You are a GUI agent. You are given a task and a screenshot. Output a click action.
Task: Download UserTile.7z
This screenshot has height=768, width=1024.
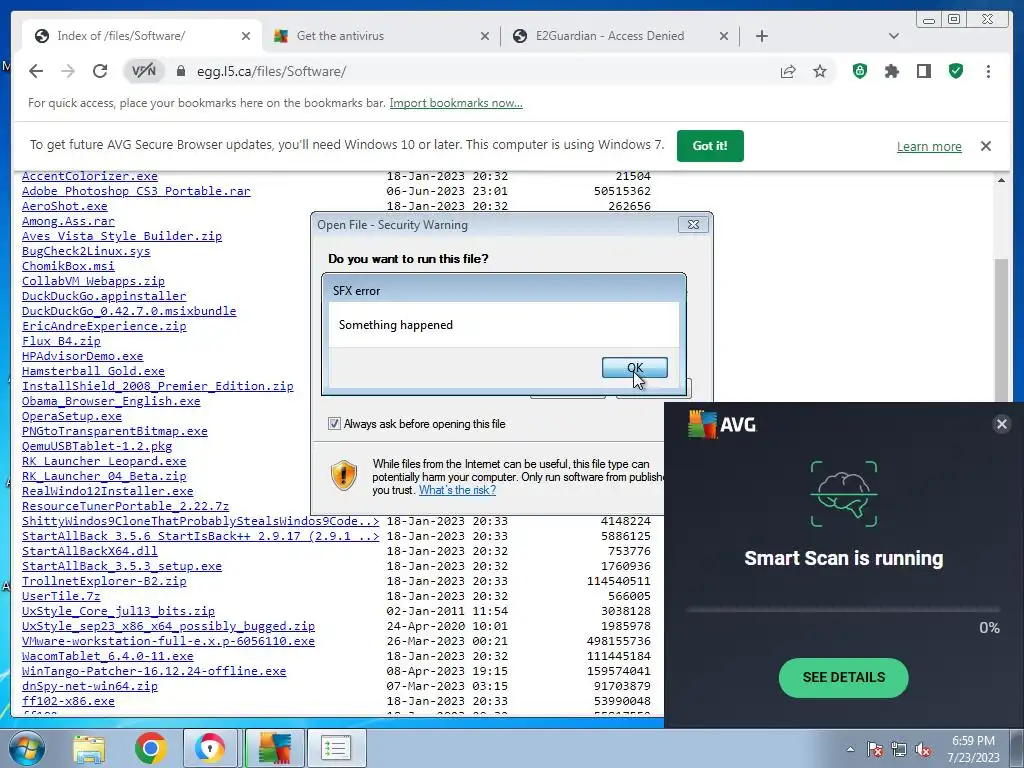coord(61,596)
